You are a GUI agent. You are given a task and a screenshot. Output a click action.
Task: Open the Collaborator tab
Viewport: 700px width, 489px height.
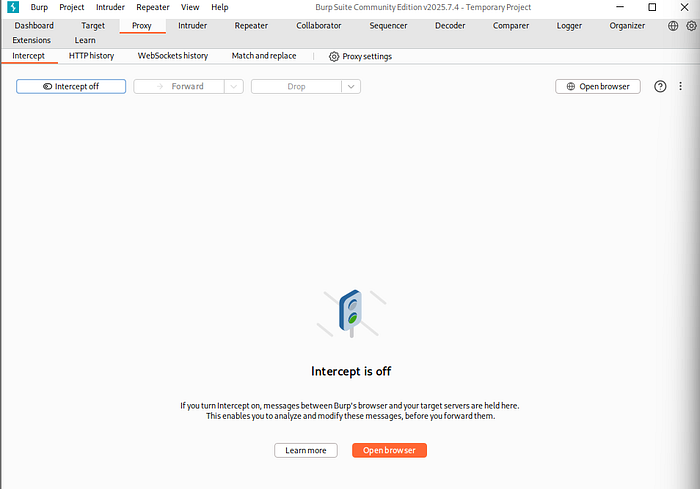click(x=319, y=25)
